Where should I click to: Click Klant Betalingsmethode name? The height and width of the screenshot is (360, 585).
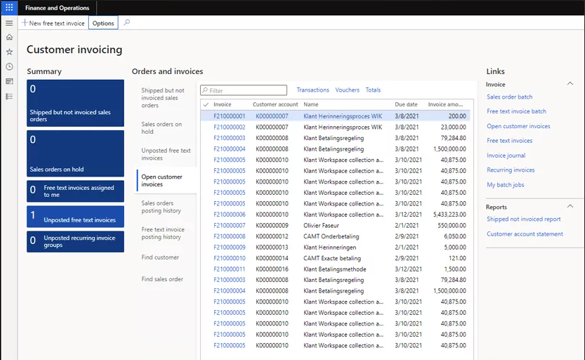coord(335,269)
